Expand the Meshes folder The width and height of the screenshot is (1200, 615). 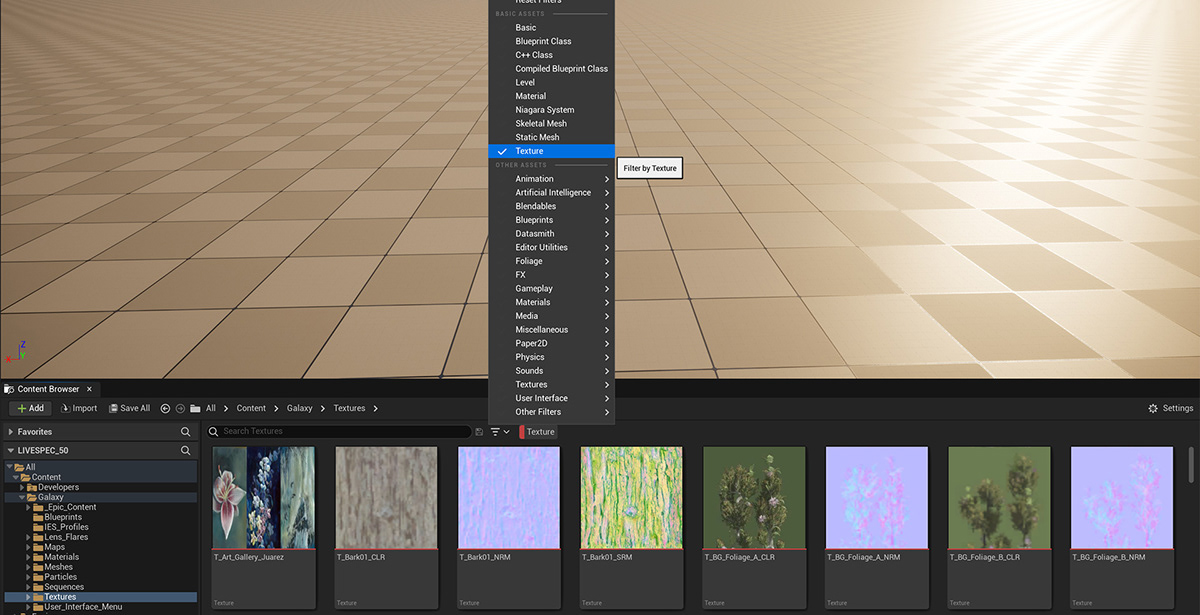[27, 566]
